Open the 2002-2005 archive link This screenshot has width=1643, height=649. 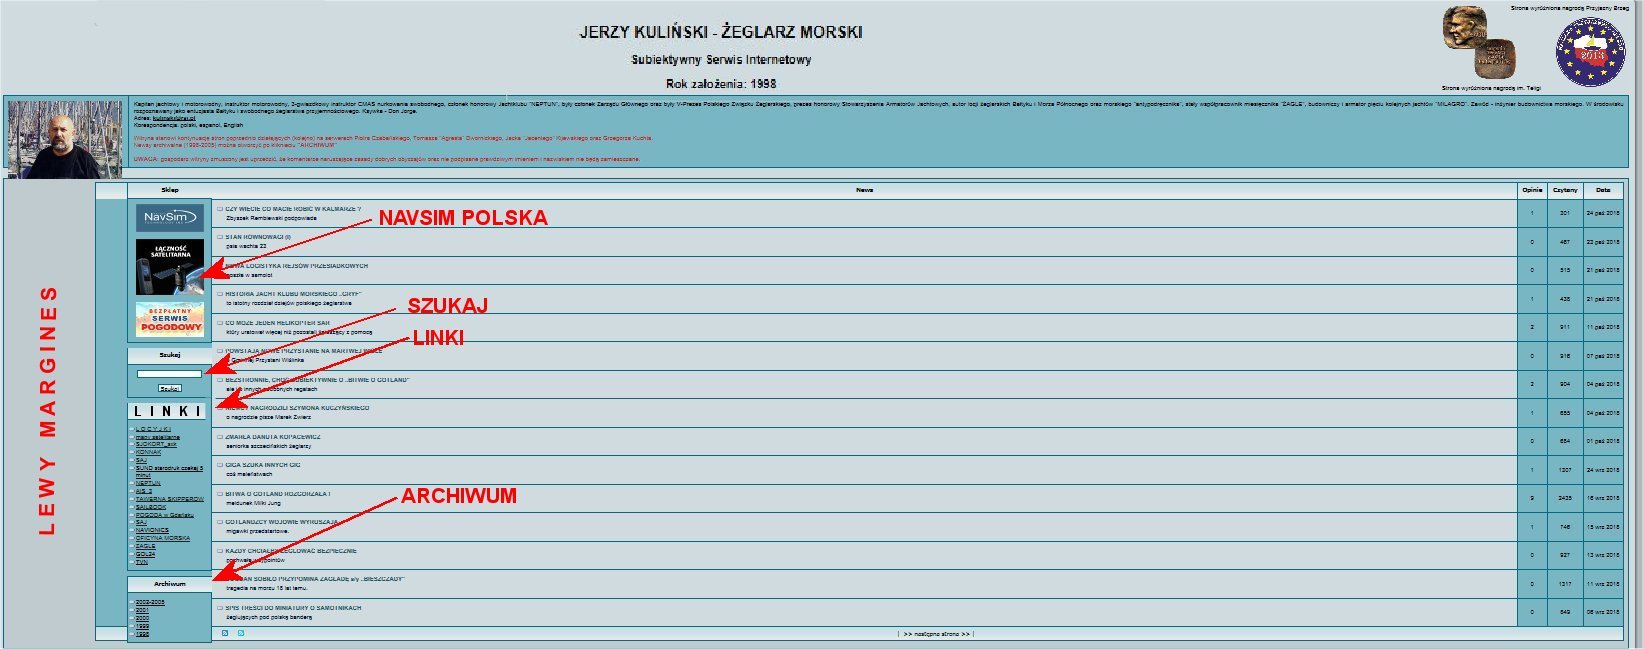[x=150, y=603]
